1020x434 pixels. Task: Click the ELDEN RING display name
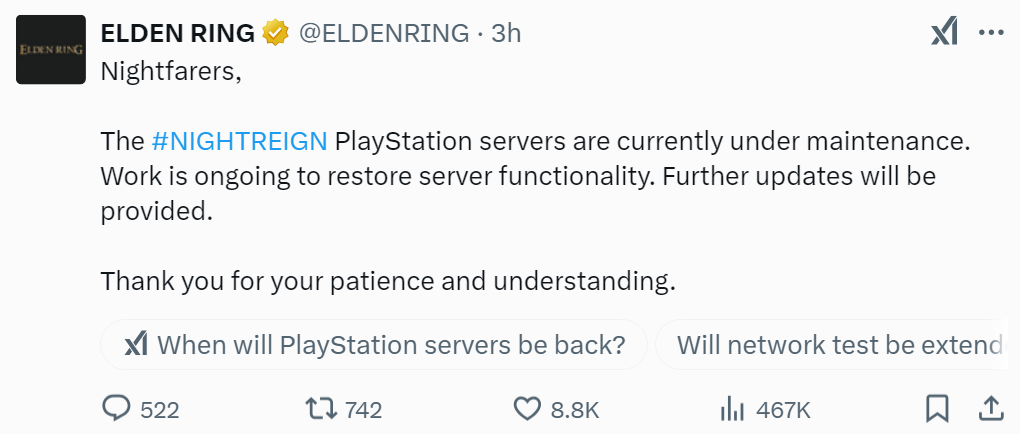click(x=177, y=33)
